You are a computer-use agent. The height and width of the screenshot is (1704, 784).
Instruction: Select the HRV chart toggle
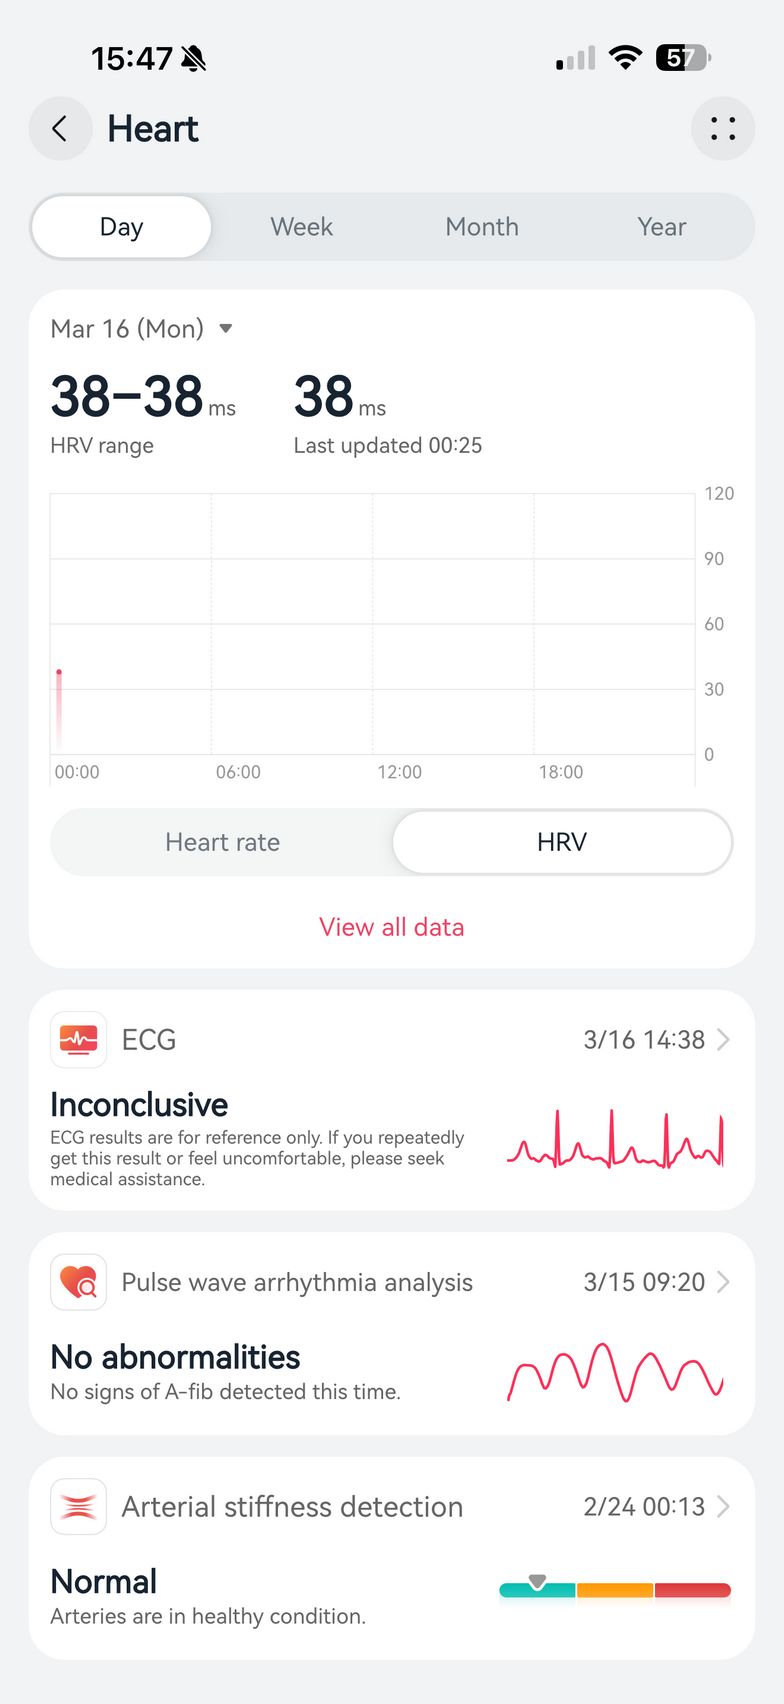pos(562,842)
